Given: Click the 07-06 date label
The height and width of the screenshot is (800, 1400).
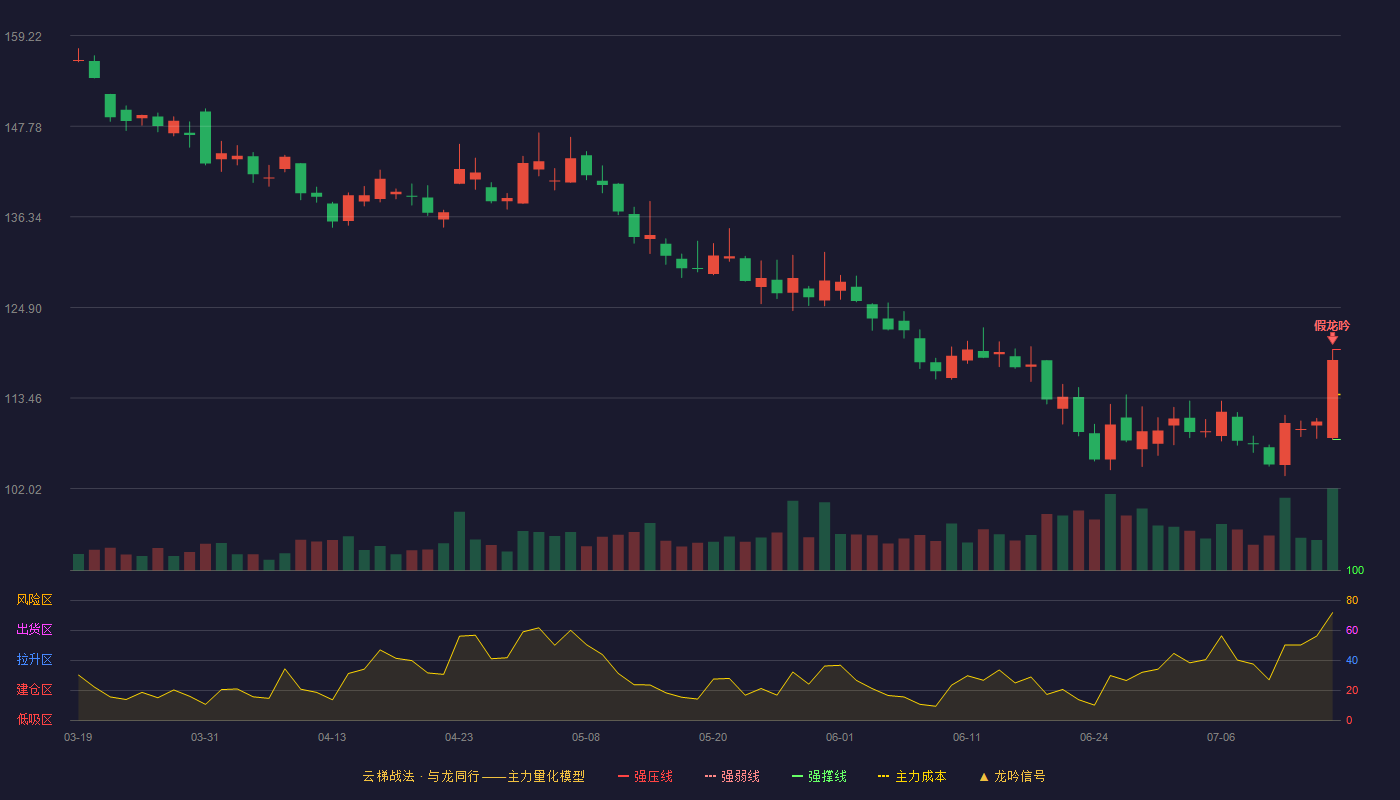Looking at the screenshot, I should click(1221, 737).
